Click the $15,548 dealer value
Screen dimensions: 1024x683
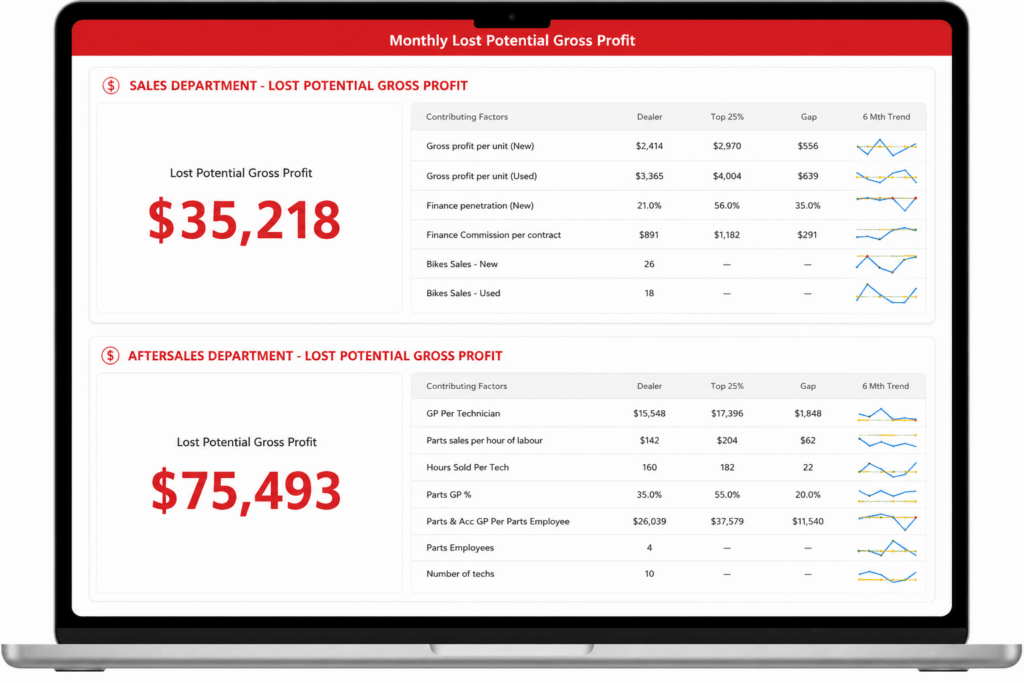649,413
